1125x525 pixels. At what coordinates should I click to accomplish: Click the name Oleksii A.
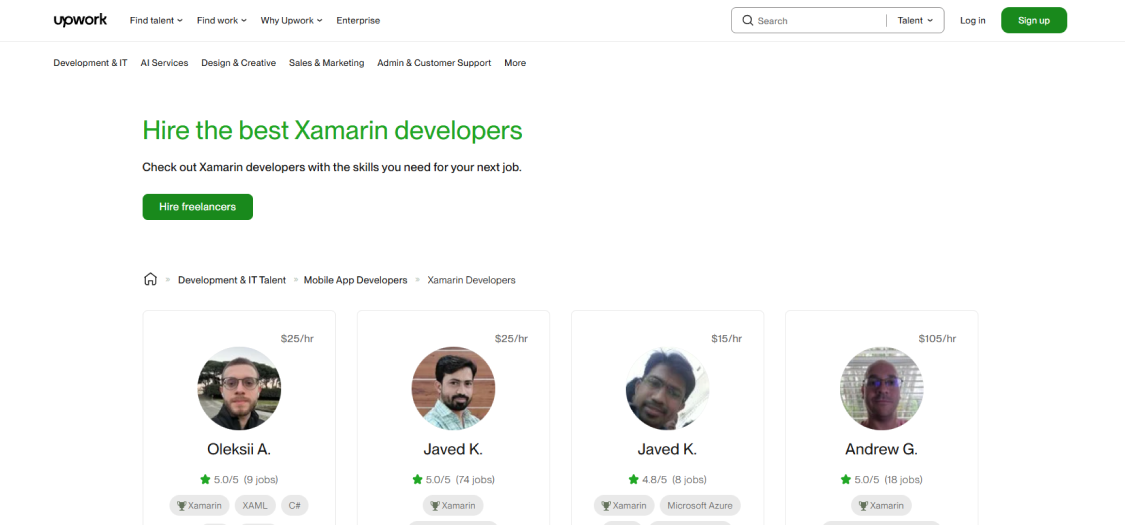tap(239, 450)
